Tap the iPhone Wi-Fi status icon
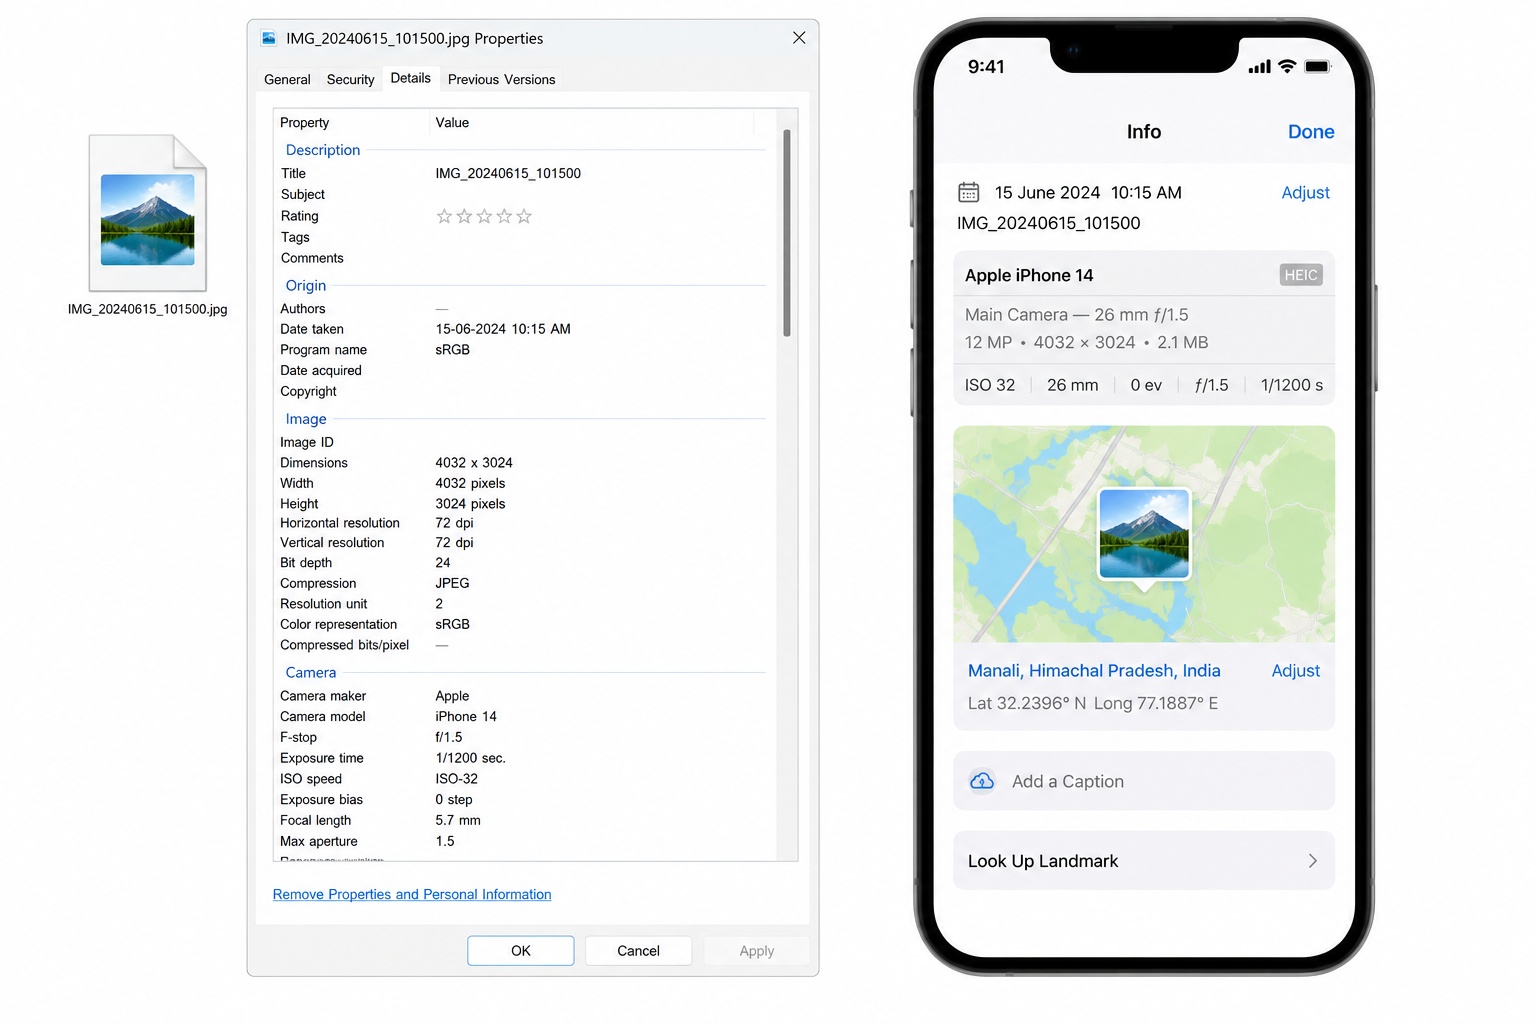Viewport: 1536px width, 1024px height. 1287,67
